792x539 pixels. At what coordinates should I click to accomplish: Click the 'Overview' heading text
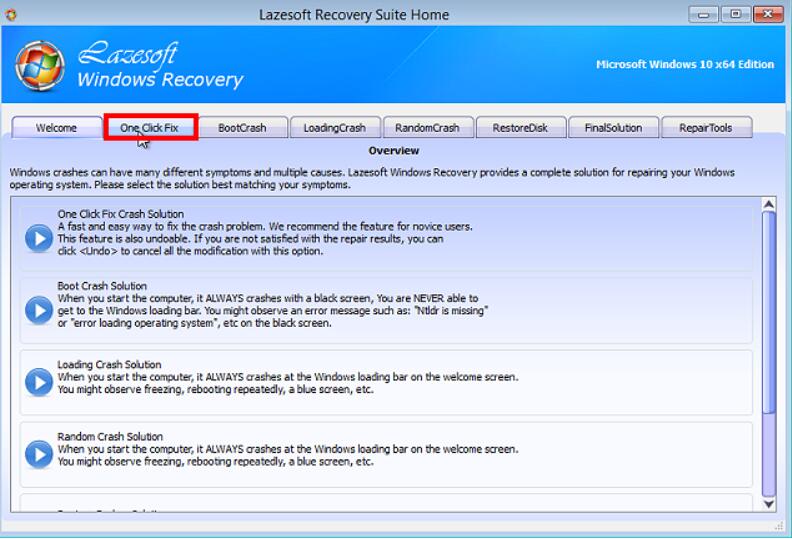pyautogui.click(x=394, y=151)
